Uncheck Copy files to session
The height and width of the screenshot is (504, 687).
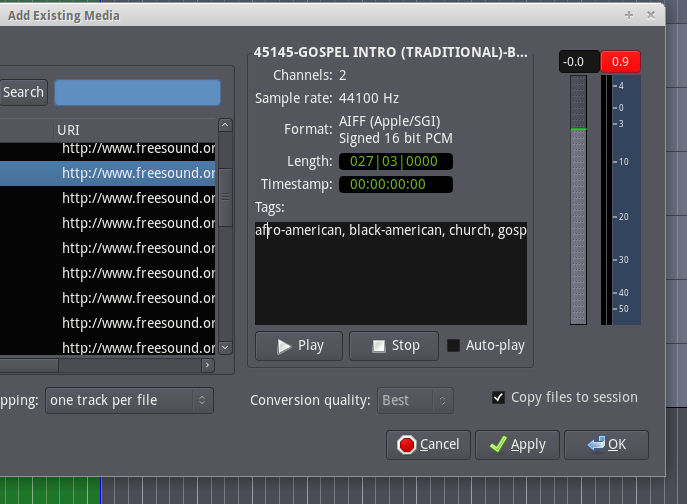(x=498, y=397)
